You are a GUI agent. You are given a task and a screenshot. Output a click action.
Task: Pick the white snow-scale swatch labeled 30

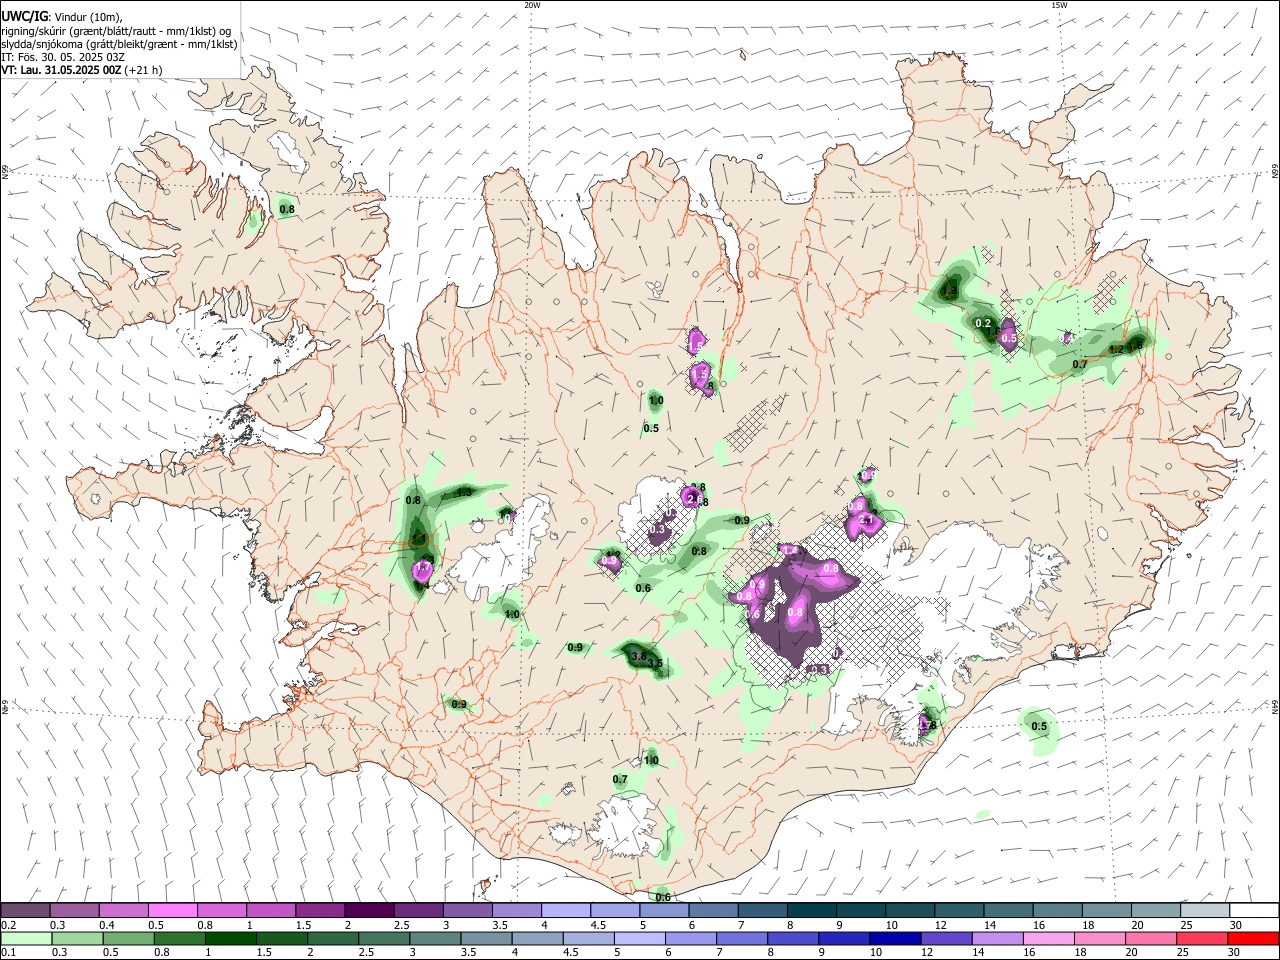tap(1254, 911)
